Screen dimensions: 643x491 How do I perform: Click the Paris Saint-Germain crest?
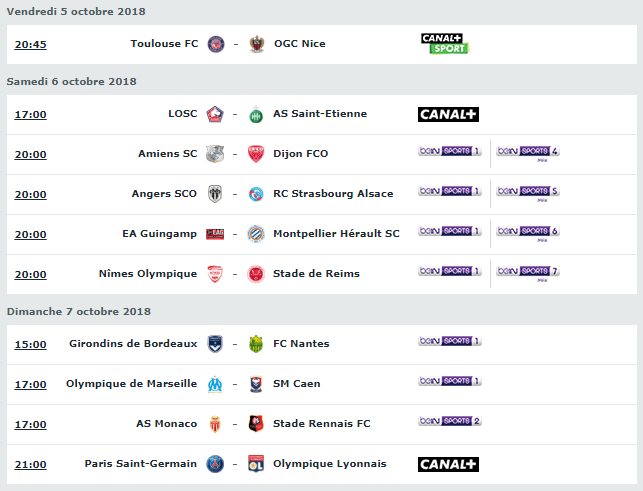tap(215, 464)
